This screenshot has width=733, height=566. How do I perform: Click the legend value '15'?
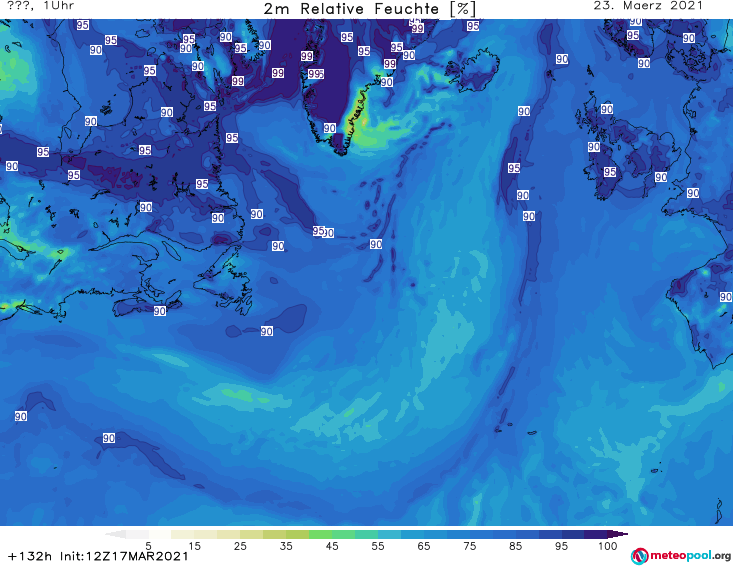tap(194, 546)
